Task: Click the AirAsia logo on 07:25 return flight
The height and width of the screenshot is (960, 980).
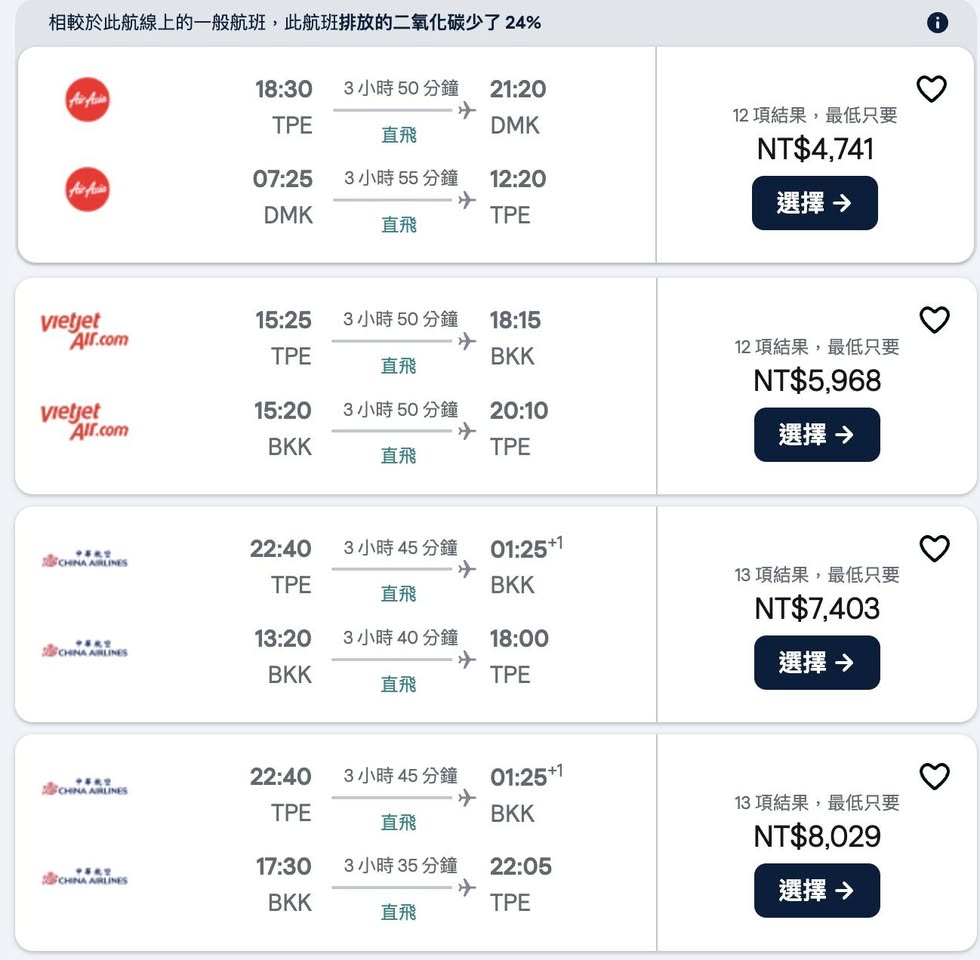Action: point(88,190)
